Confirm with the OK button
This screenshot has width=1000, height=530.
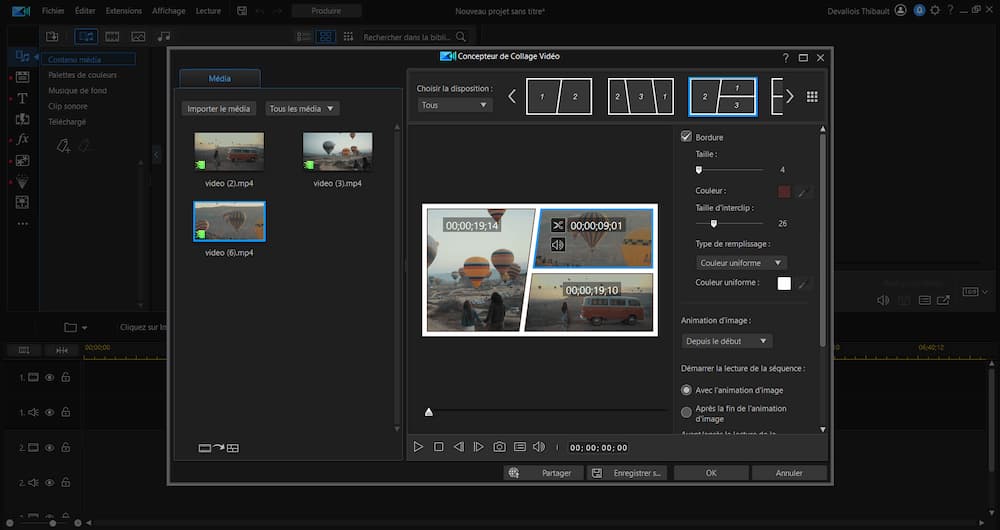point(711,473)
